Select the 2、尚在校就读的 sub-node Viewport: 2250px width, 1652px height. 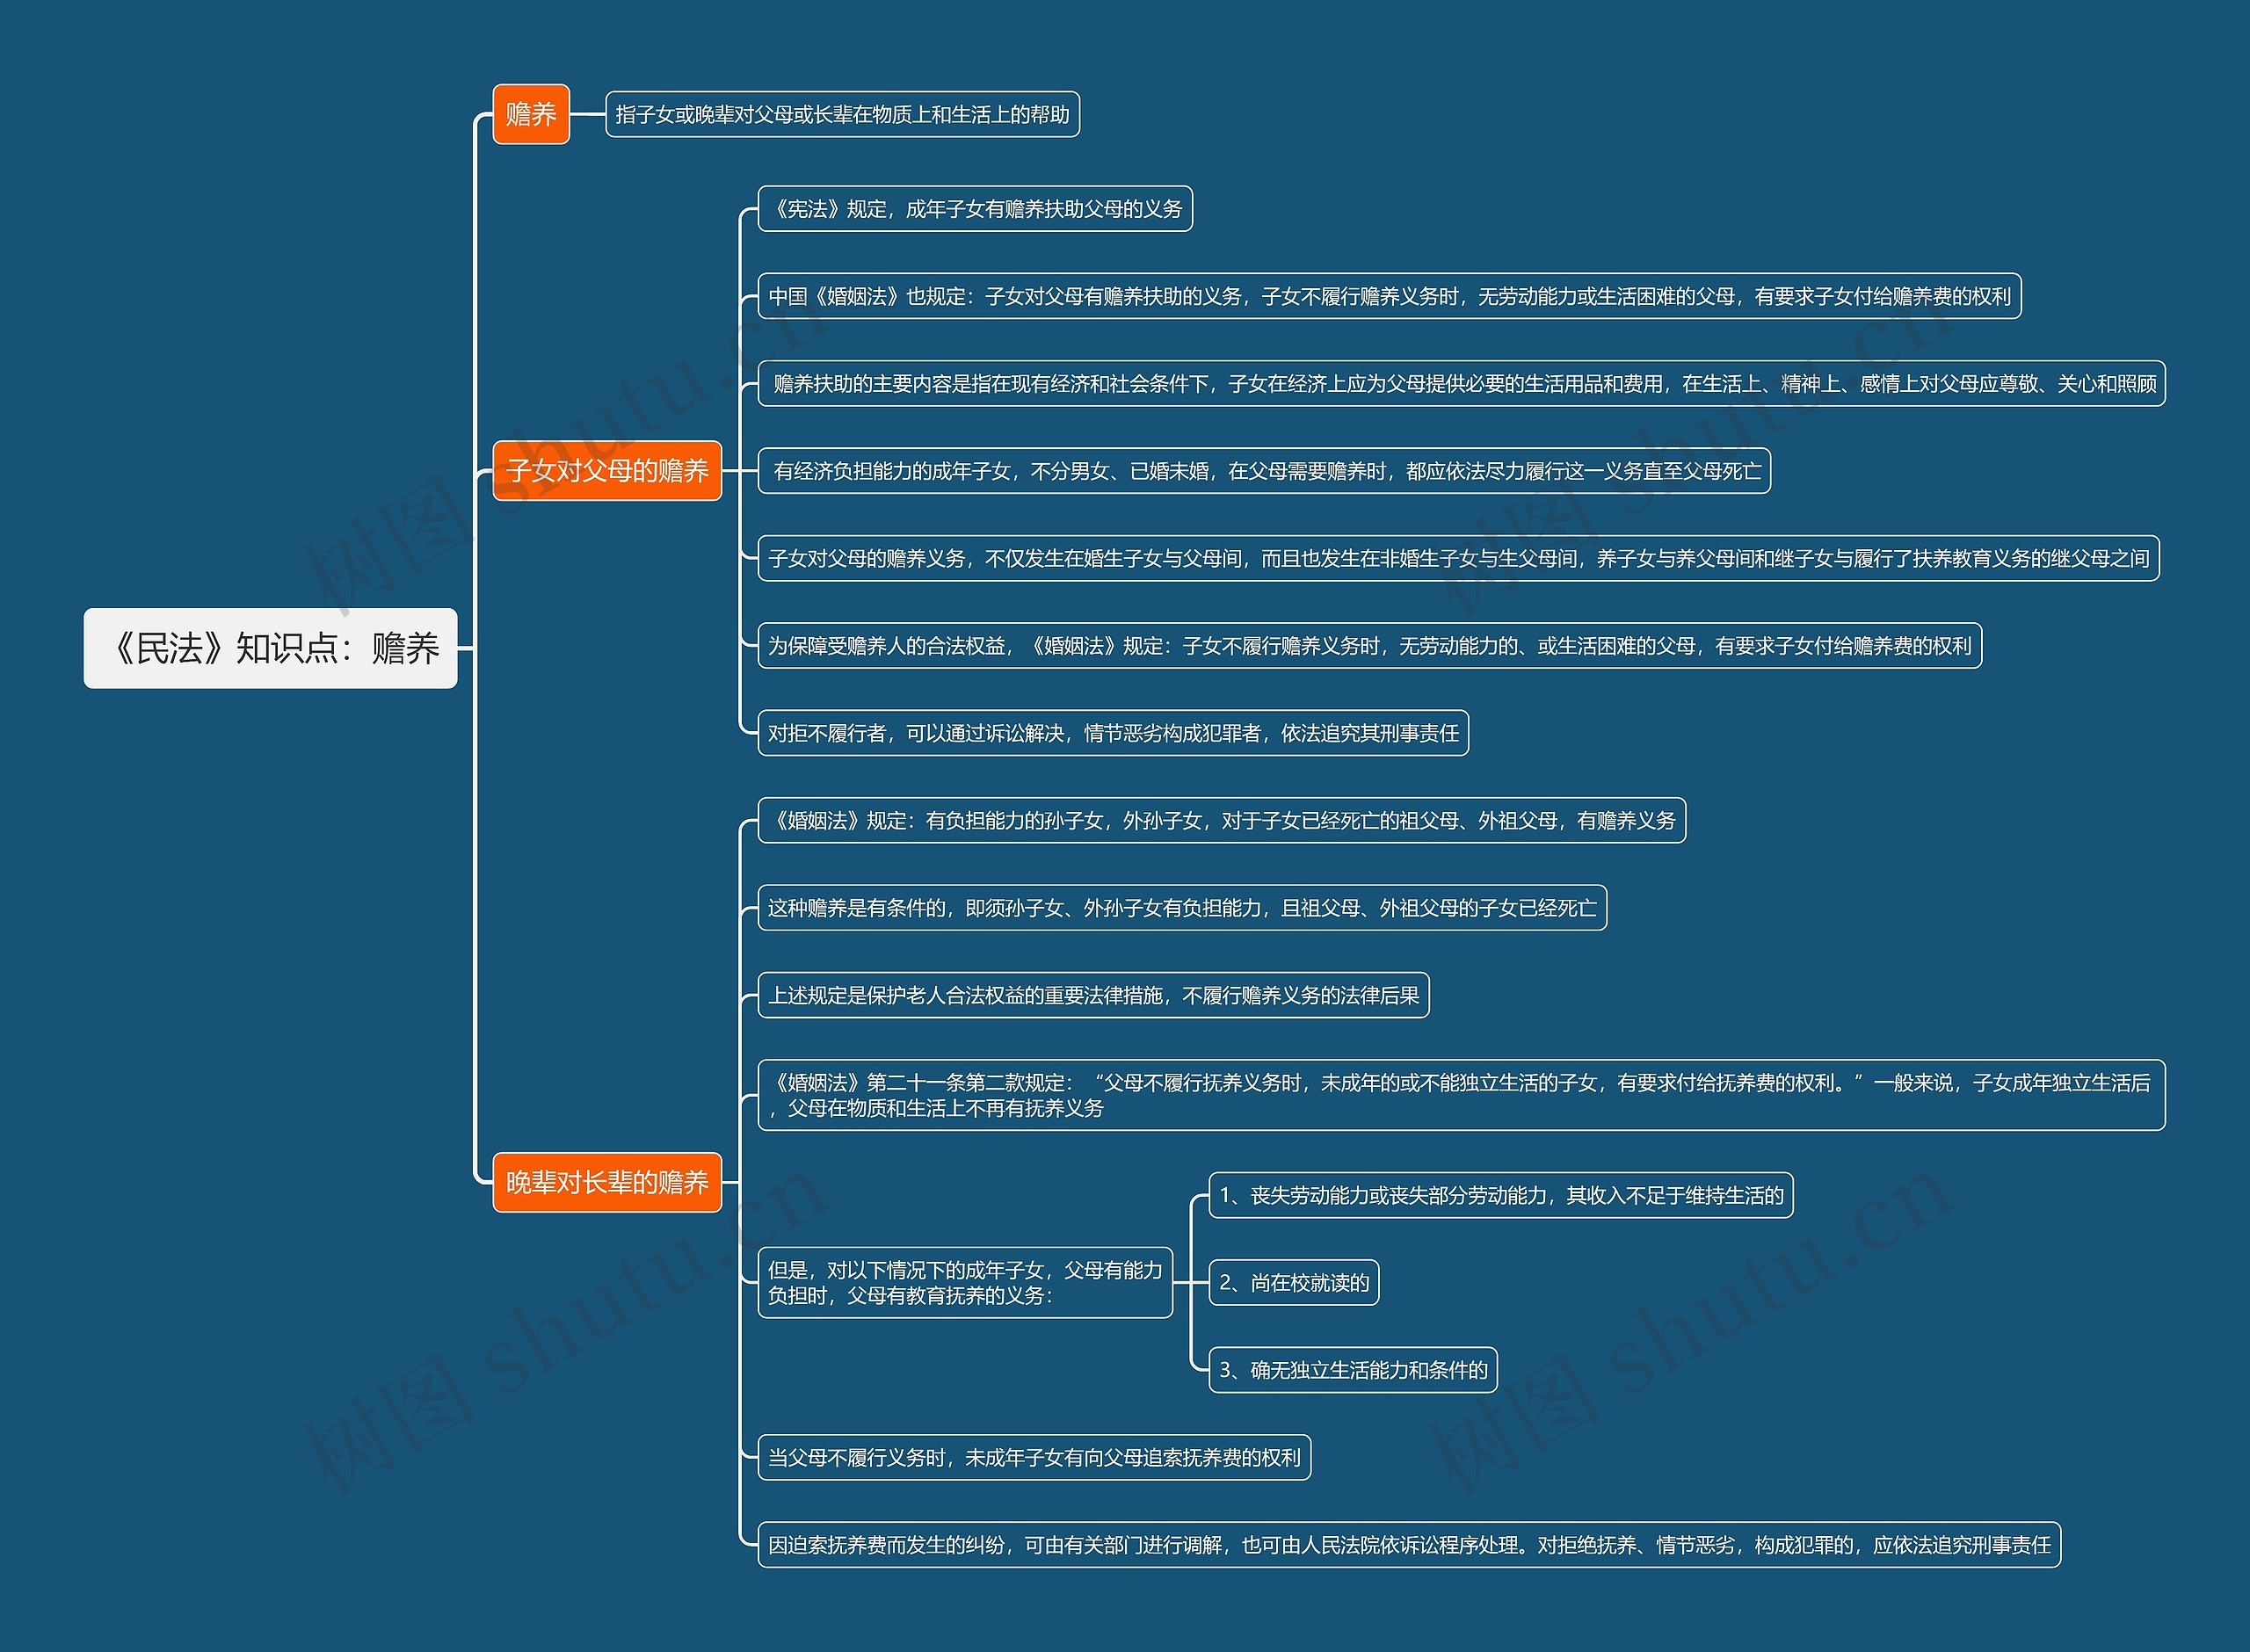pyautogui.click(x=1293, y=1282)
